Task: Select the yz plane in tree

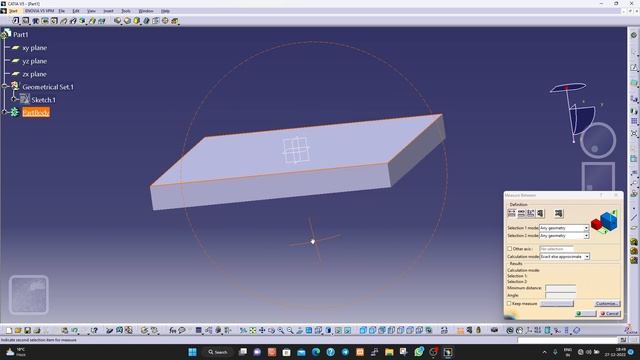Action: 34,61
